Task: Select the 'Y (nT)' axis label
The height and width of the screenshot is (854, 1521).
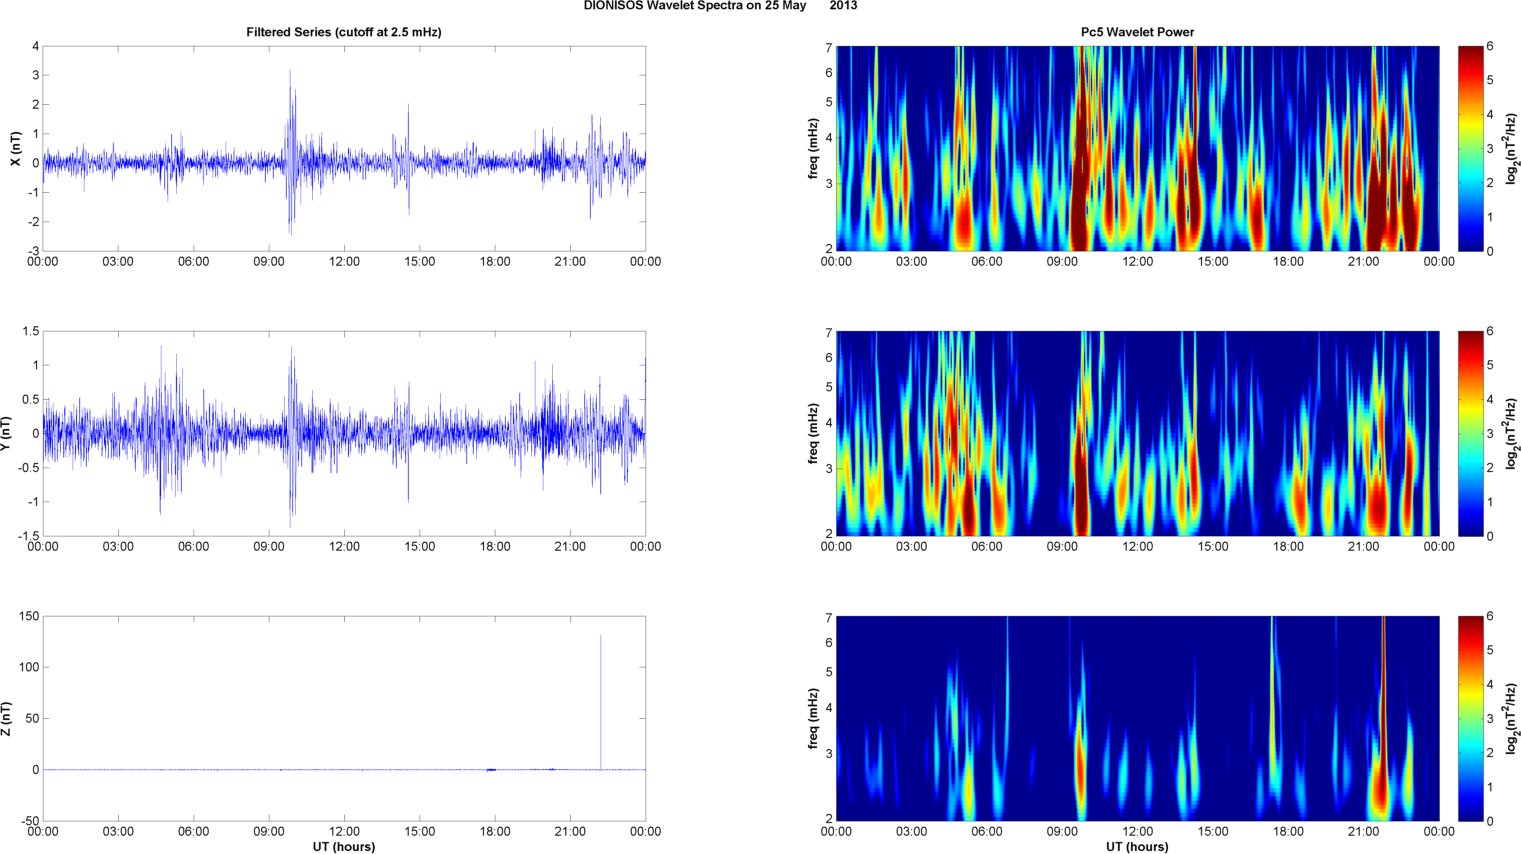Action: (x=6, y=434)
